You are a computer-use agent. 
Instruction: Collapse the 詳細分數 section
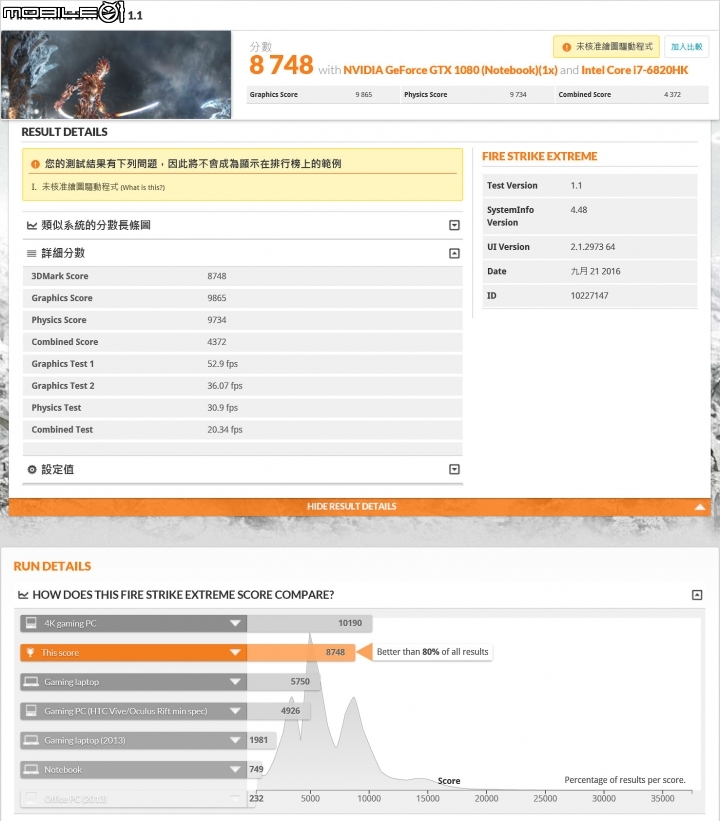[455, 253]
